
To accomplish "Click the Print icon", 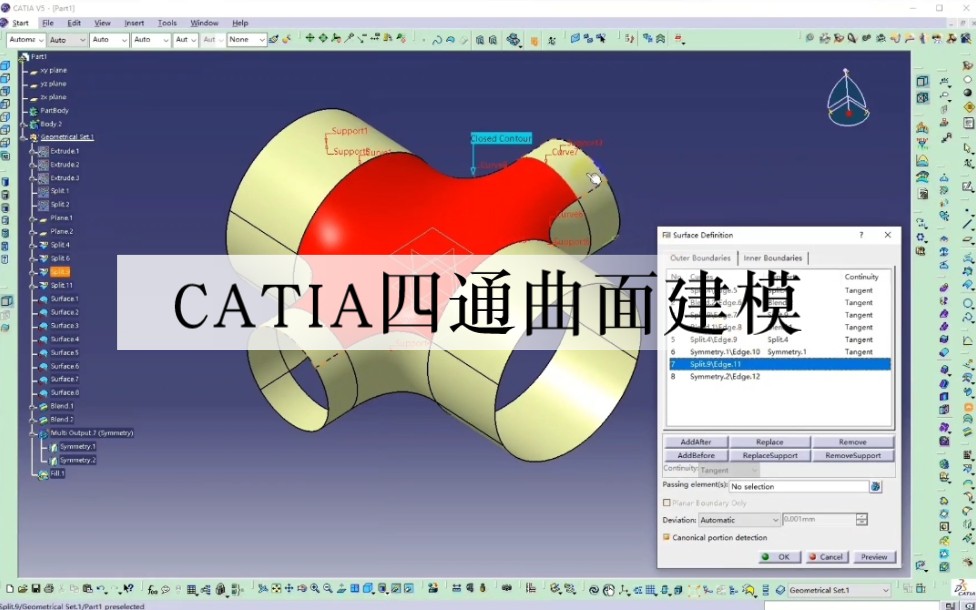I will coord(49,589).
